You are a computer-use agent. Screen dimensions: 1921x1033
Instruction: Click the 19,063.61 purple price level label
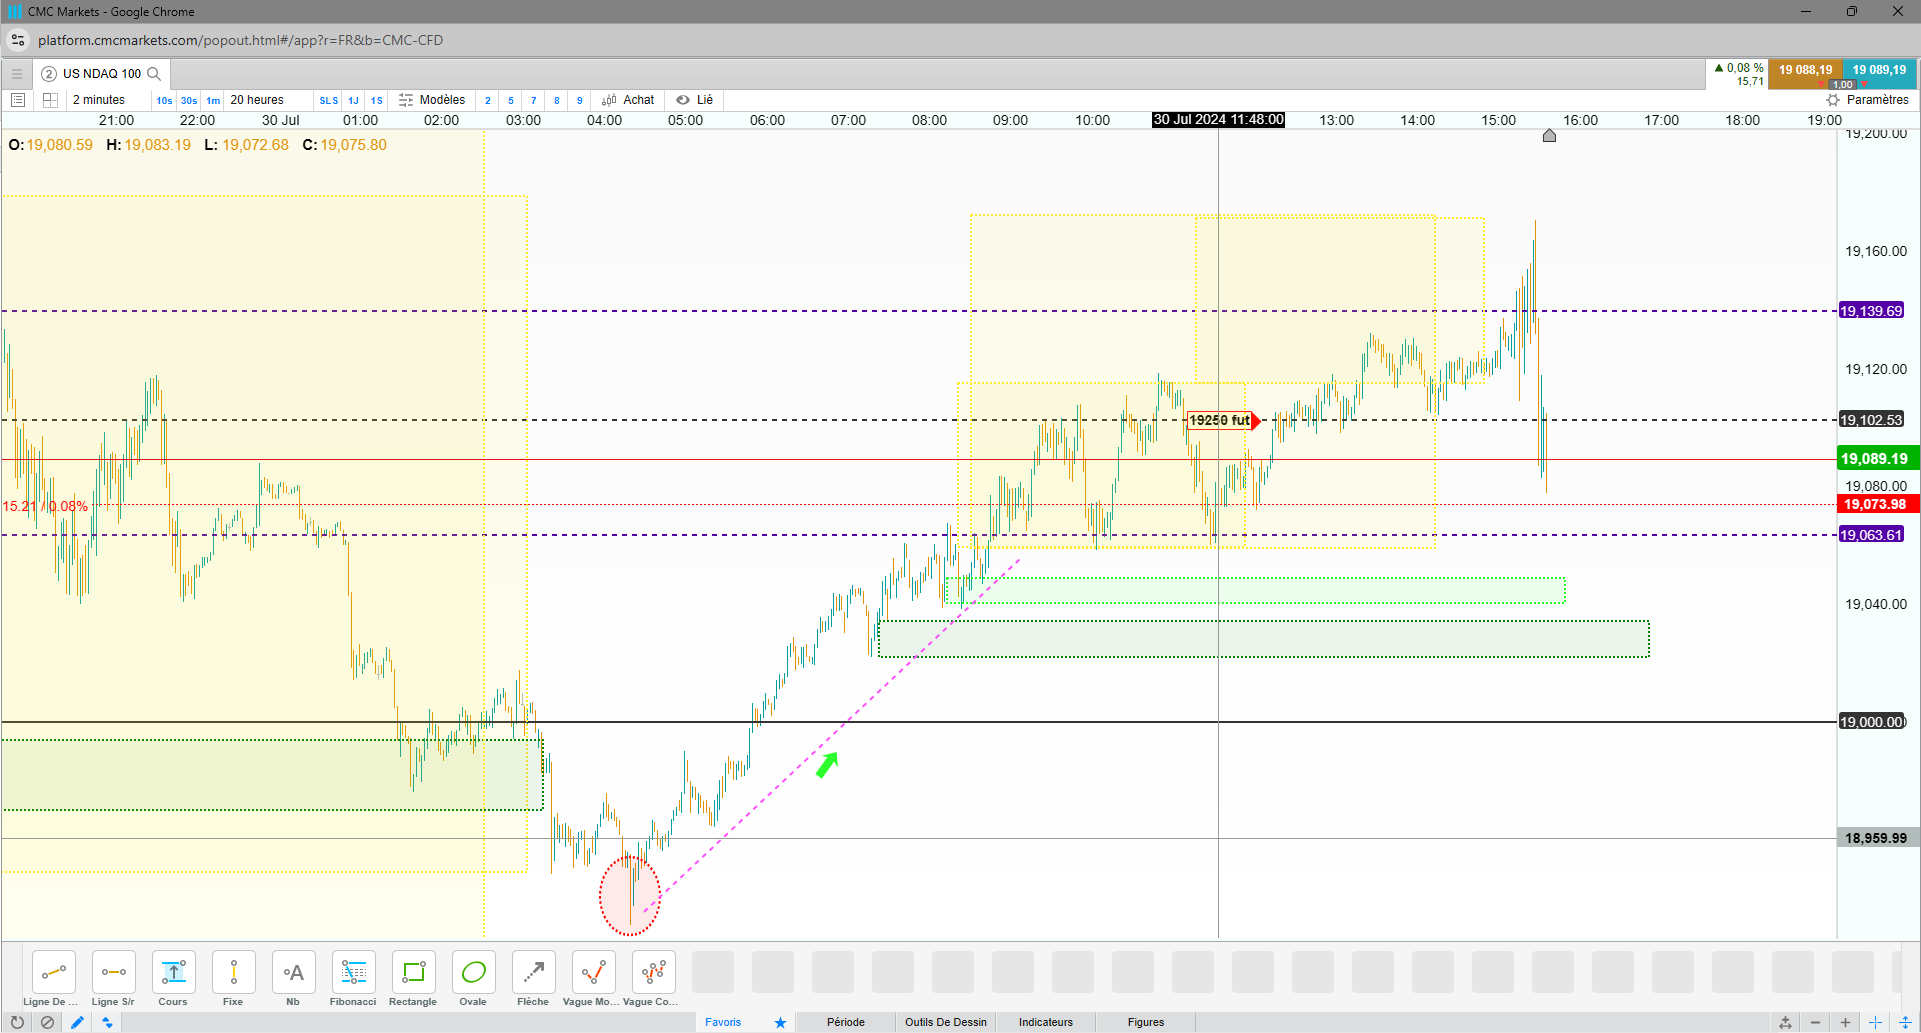click(x=1872, y=535)
